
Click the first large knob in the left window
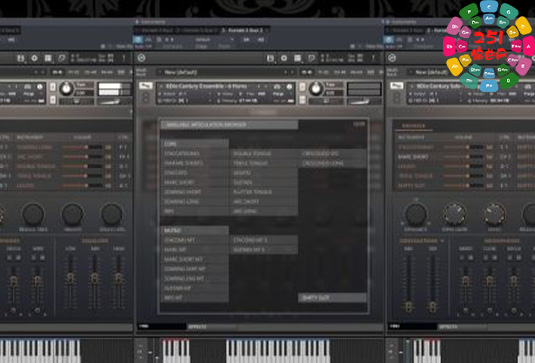coord(33,214)
